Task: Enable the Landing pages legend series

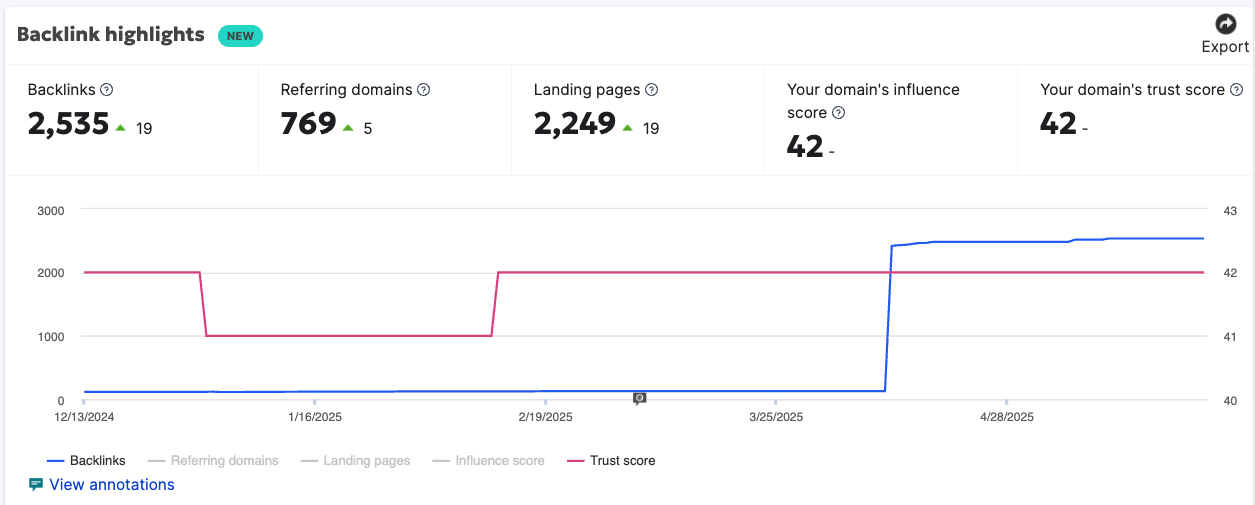Action: 355,461
